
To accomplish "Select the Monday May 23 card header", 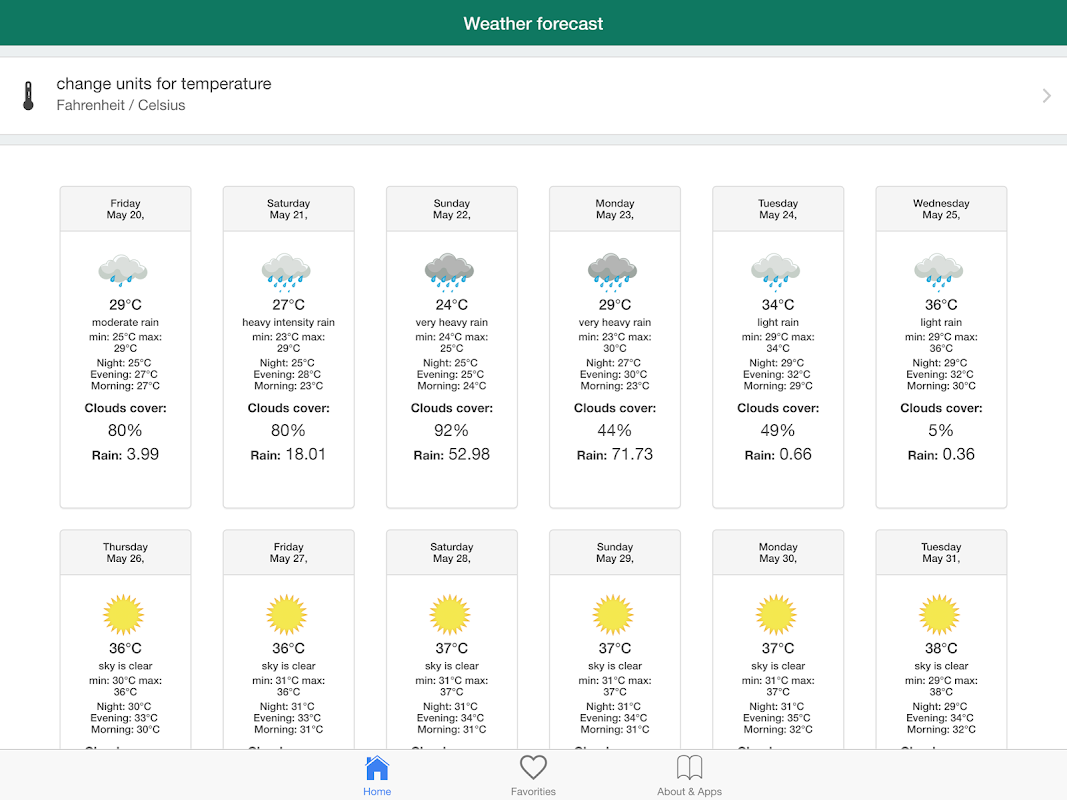I will click(615, 209).
